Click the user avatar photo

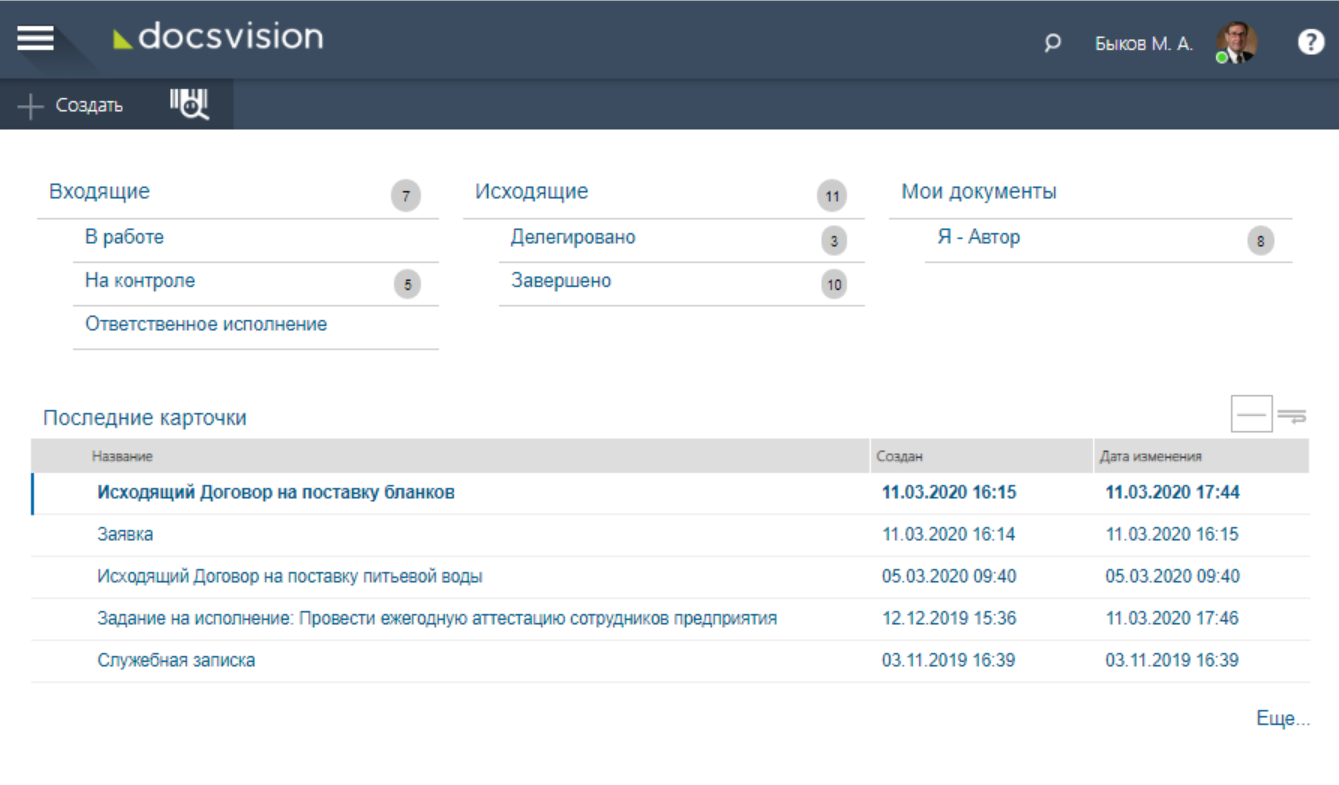pyautogui.click(x=1236, y=43)
